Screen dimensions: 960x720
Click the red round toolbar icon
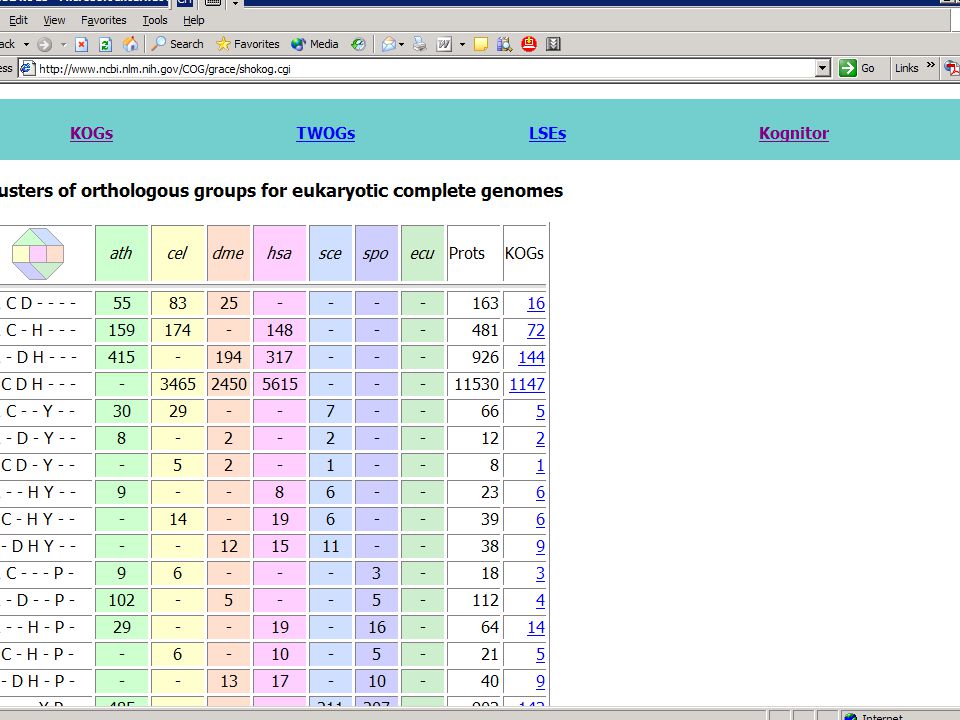coord(529,44)
